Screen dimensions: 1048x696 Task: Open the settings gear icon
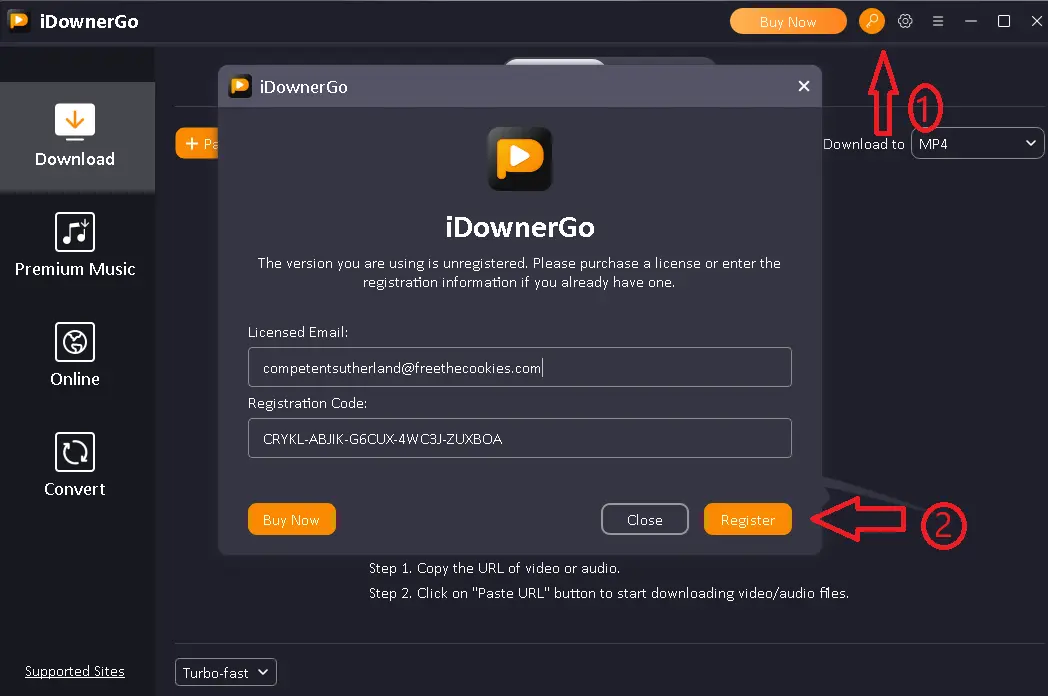point(905,21)
